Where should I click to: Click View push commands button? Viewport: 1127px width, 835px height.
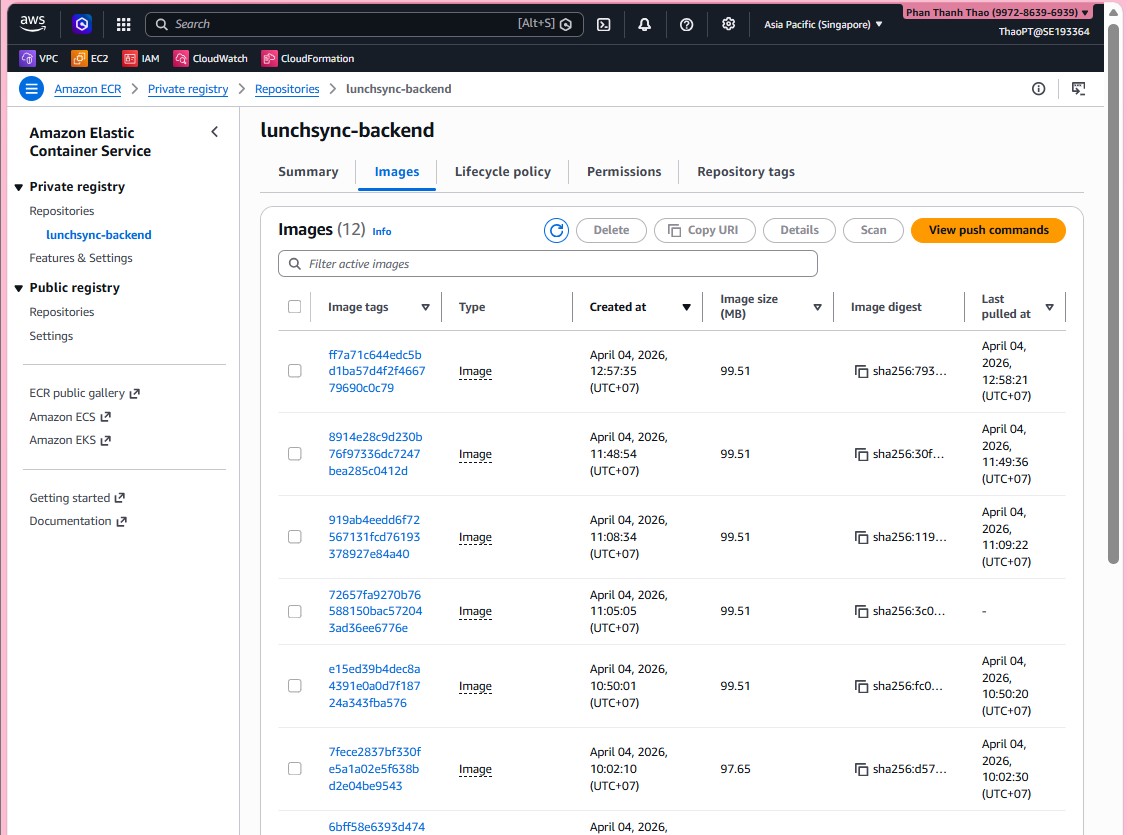[988, 230]
